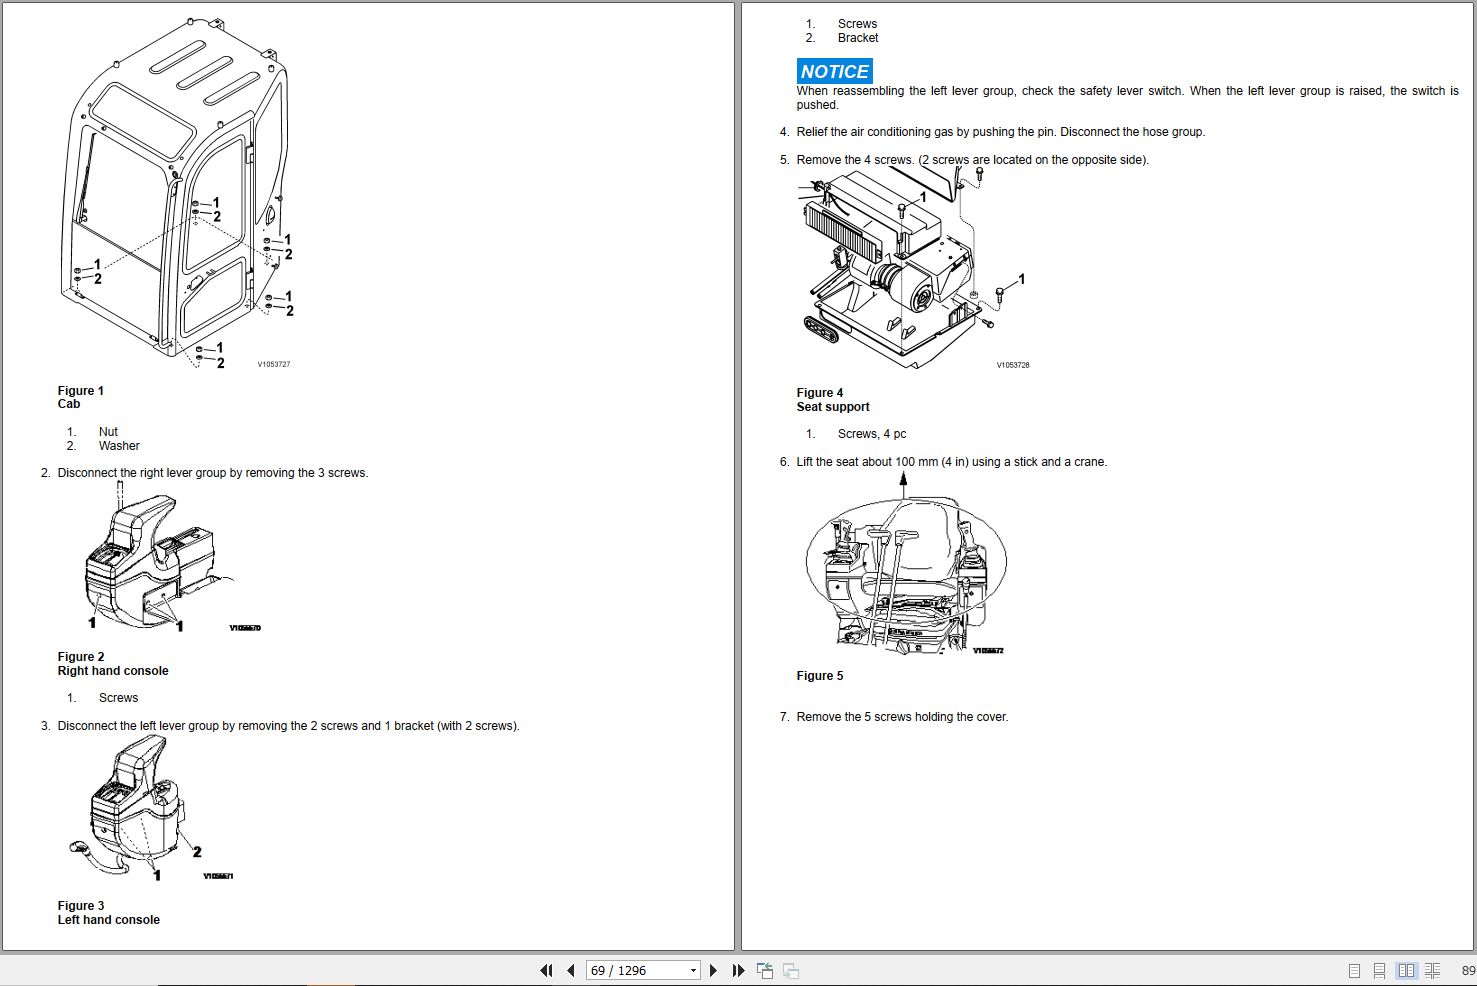Jump to the last page
Viewport: 1477px width, 986px height.
738,970
